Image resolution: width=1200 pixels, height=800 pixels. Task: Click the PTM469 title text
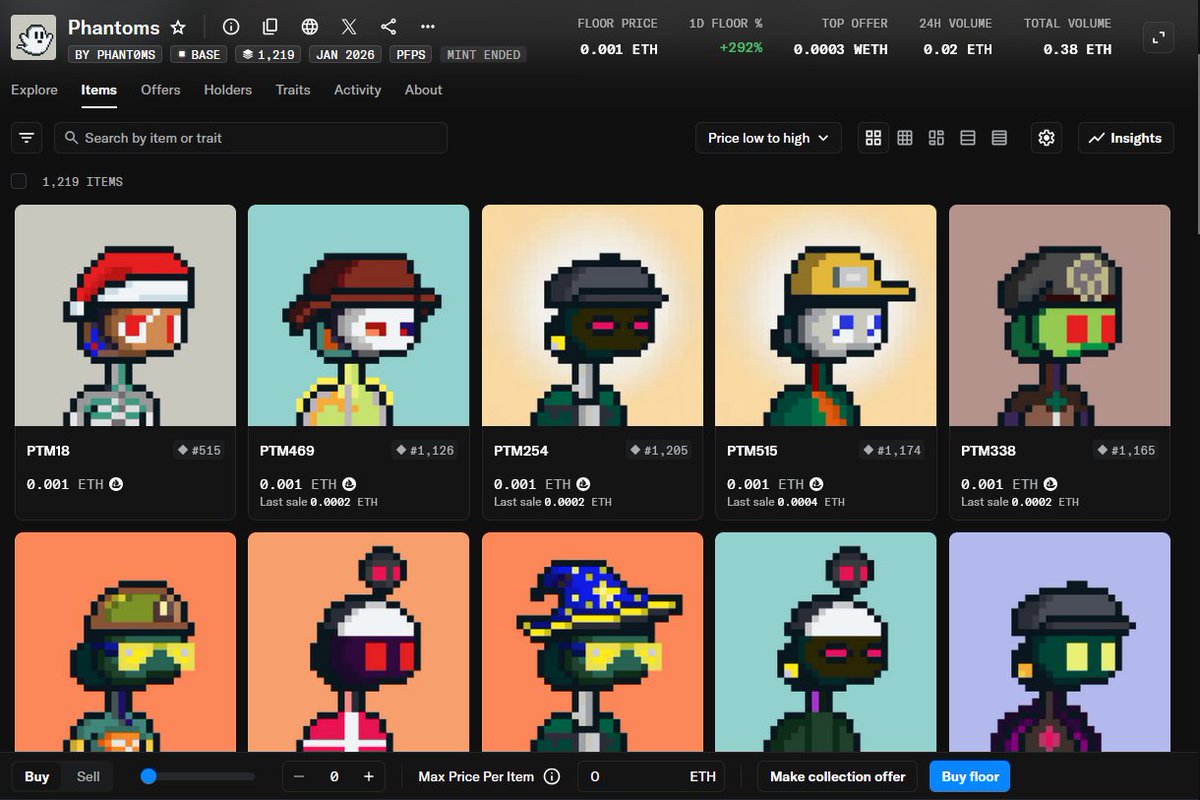coord(287,451)
